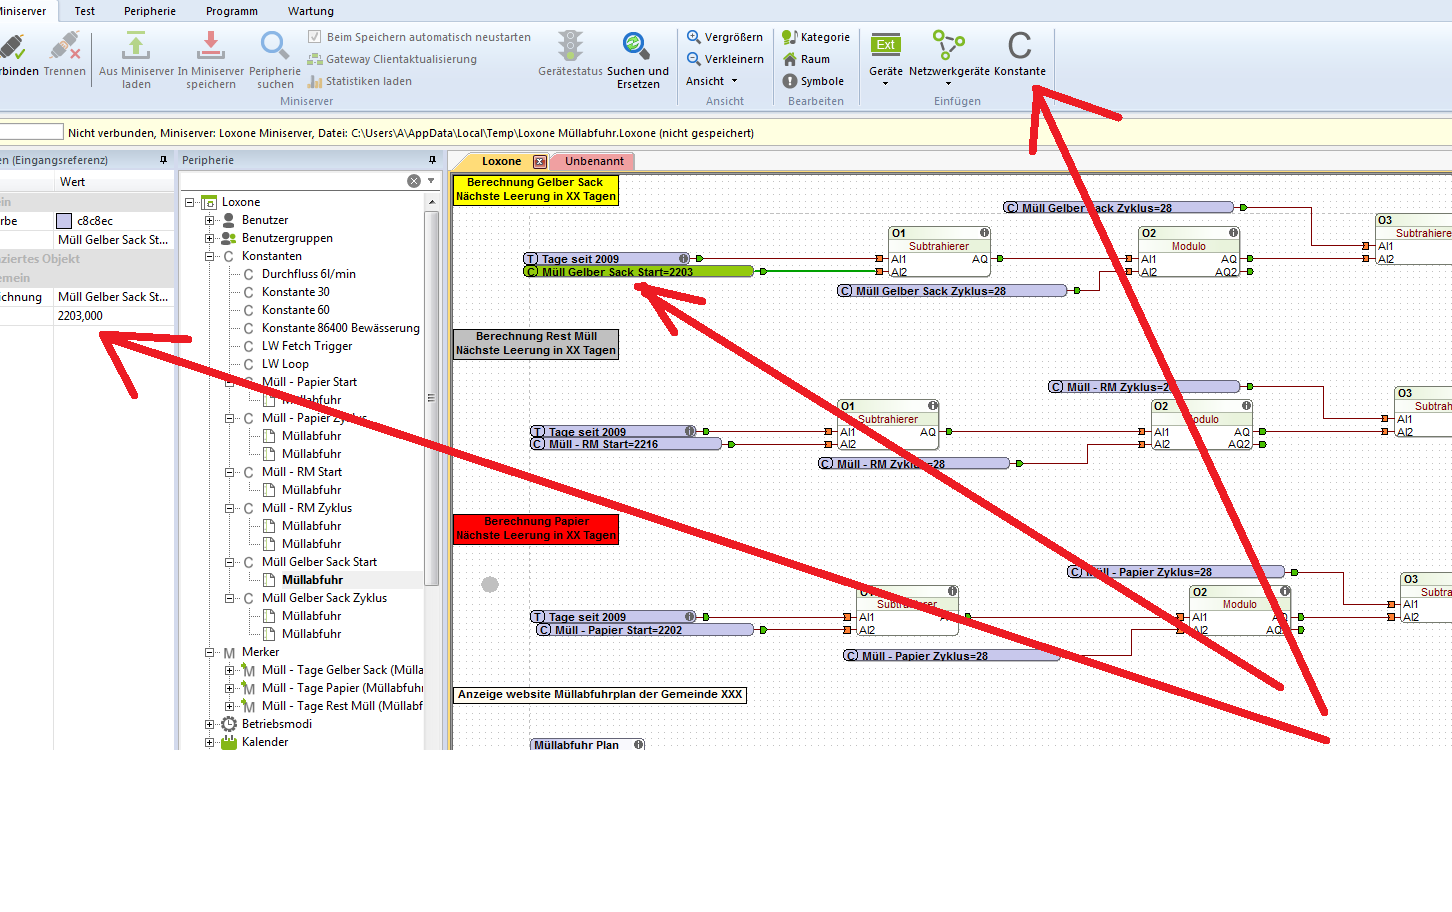Image resolution: width=1452 pixels, height=912 pixels.
Task: Open the Netzwerkgeräte insert menu
Action: (949, 57)
